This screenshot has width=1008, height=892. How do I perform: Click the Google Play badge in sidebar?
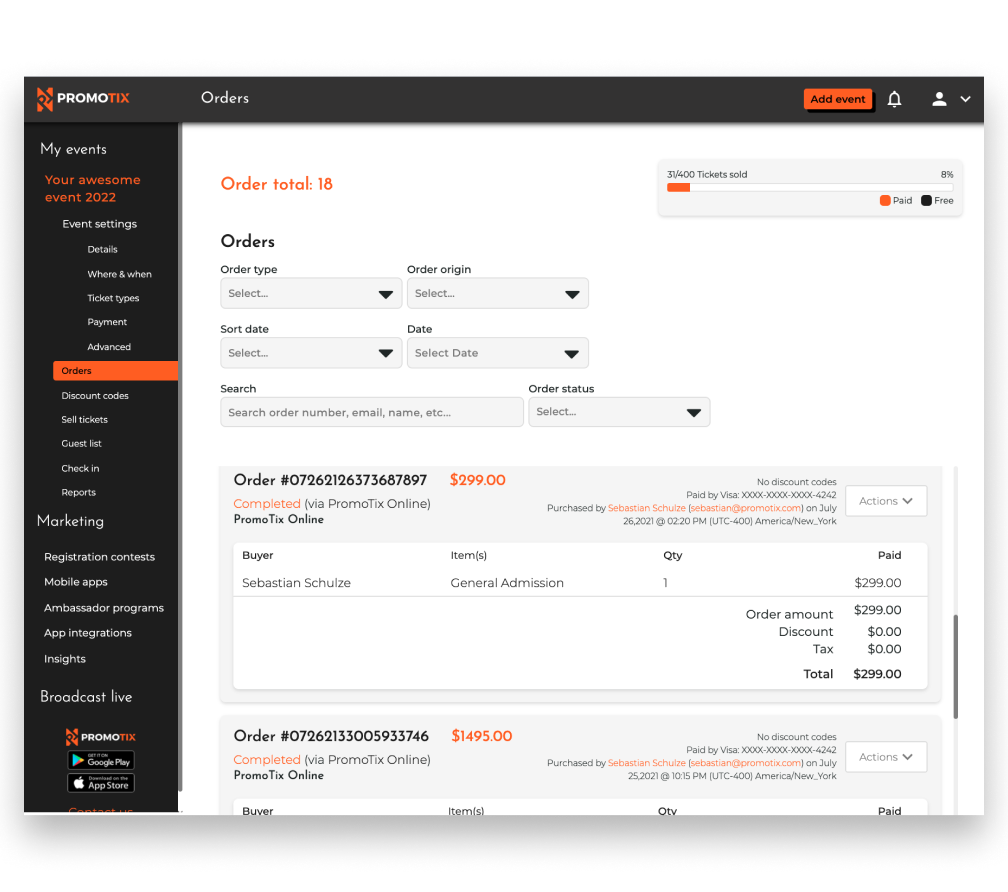pyautogui.click(x=100, y=760)
